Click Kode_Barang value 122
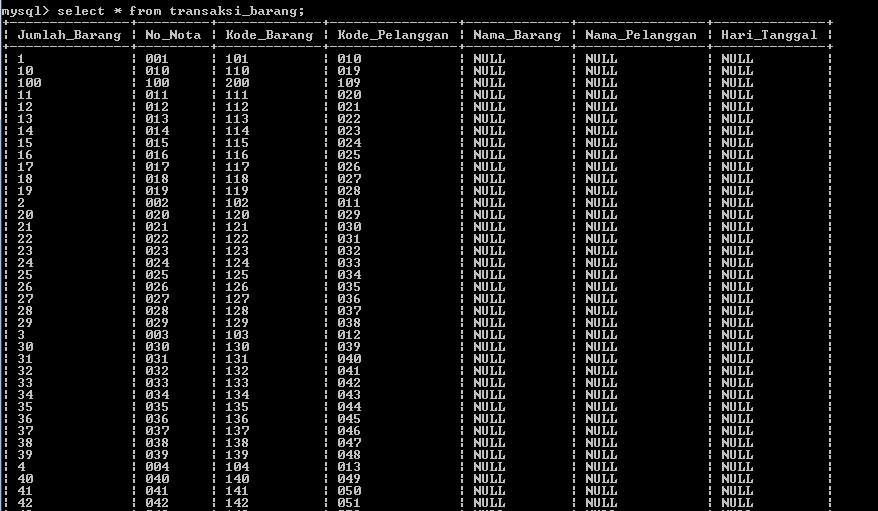Screen dimensions: 878x511 click(x=237, y=239)
